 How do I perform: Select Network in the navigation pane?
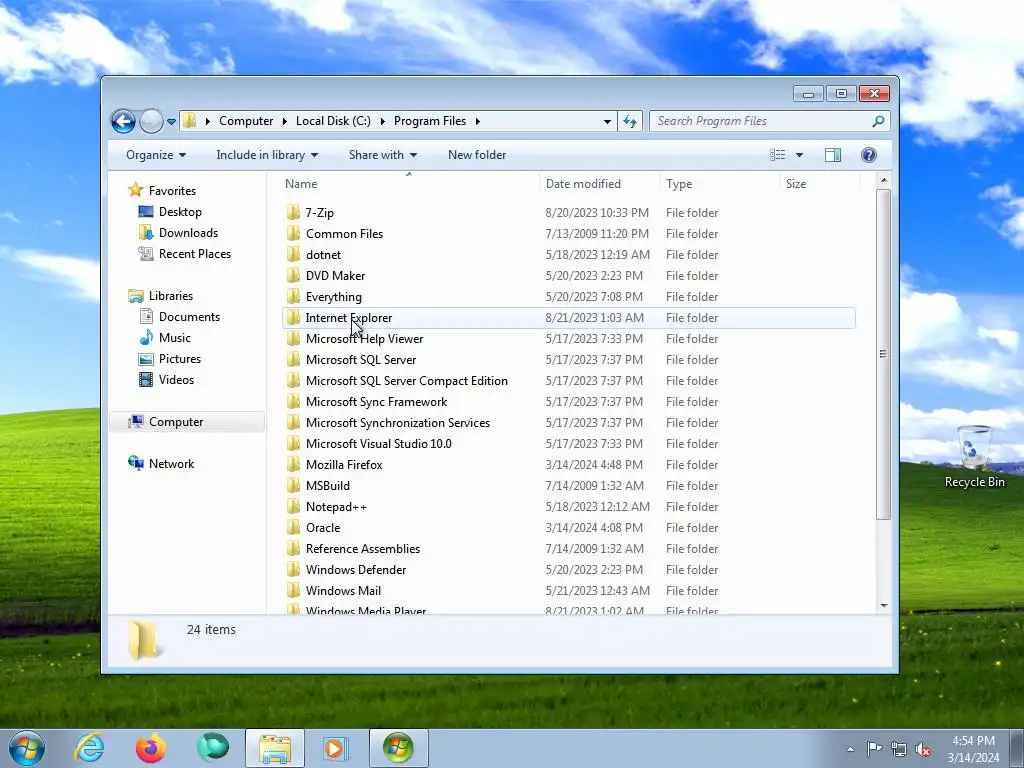coord(171,464)
